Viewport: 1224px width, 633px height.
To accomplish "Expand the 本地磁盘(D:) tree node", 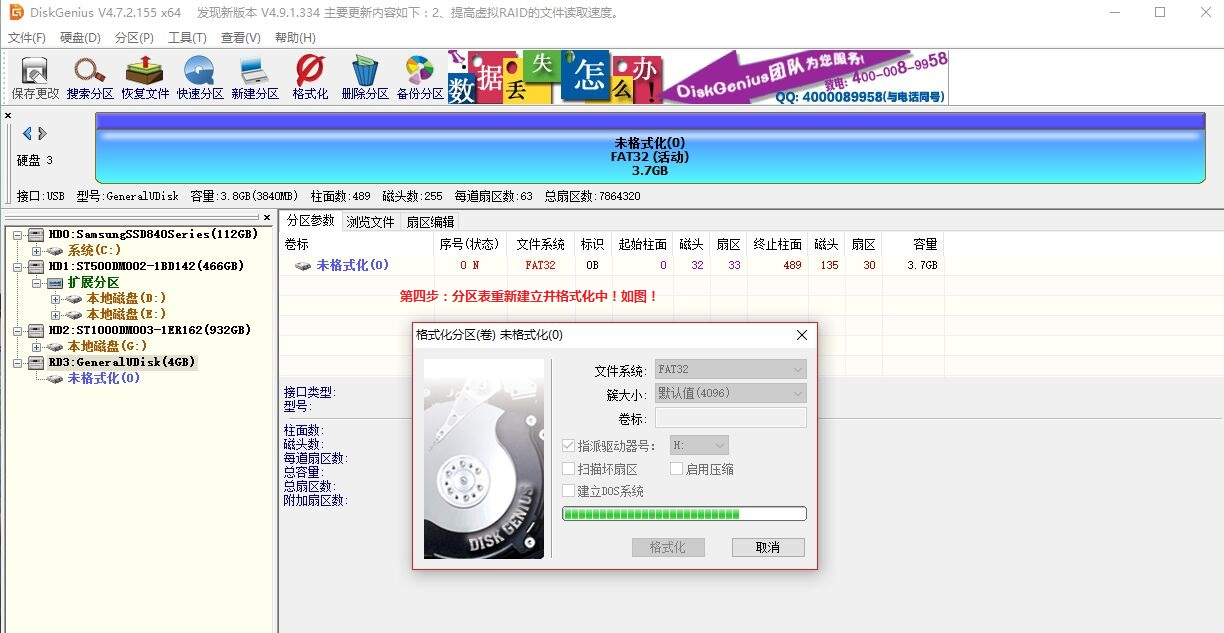I will coord(55,299).
